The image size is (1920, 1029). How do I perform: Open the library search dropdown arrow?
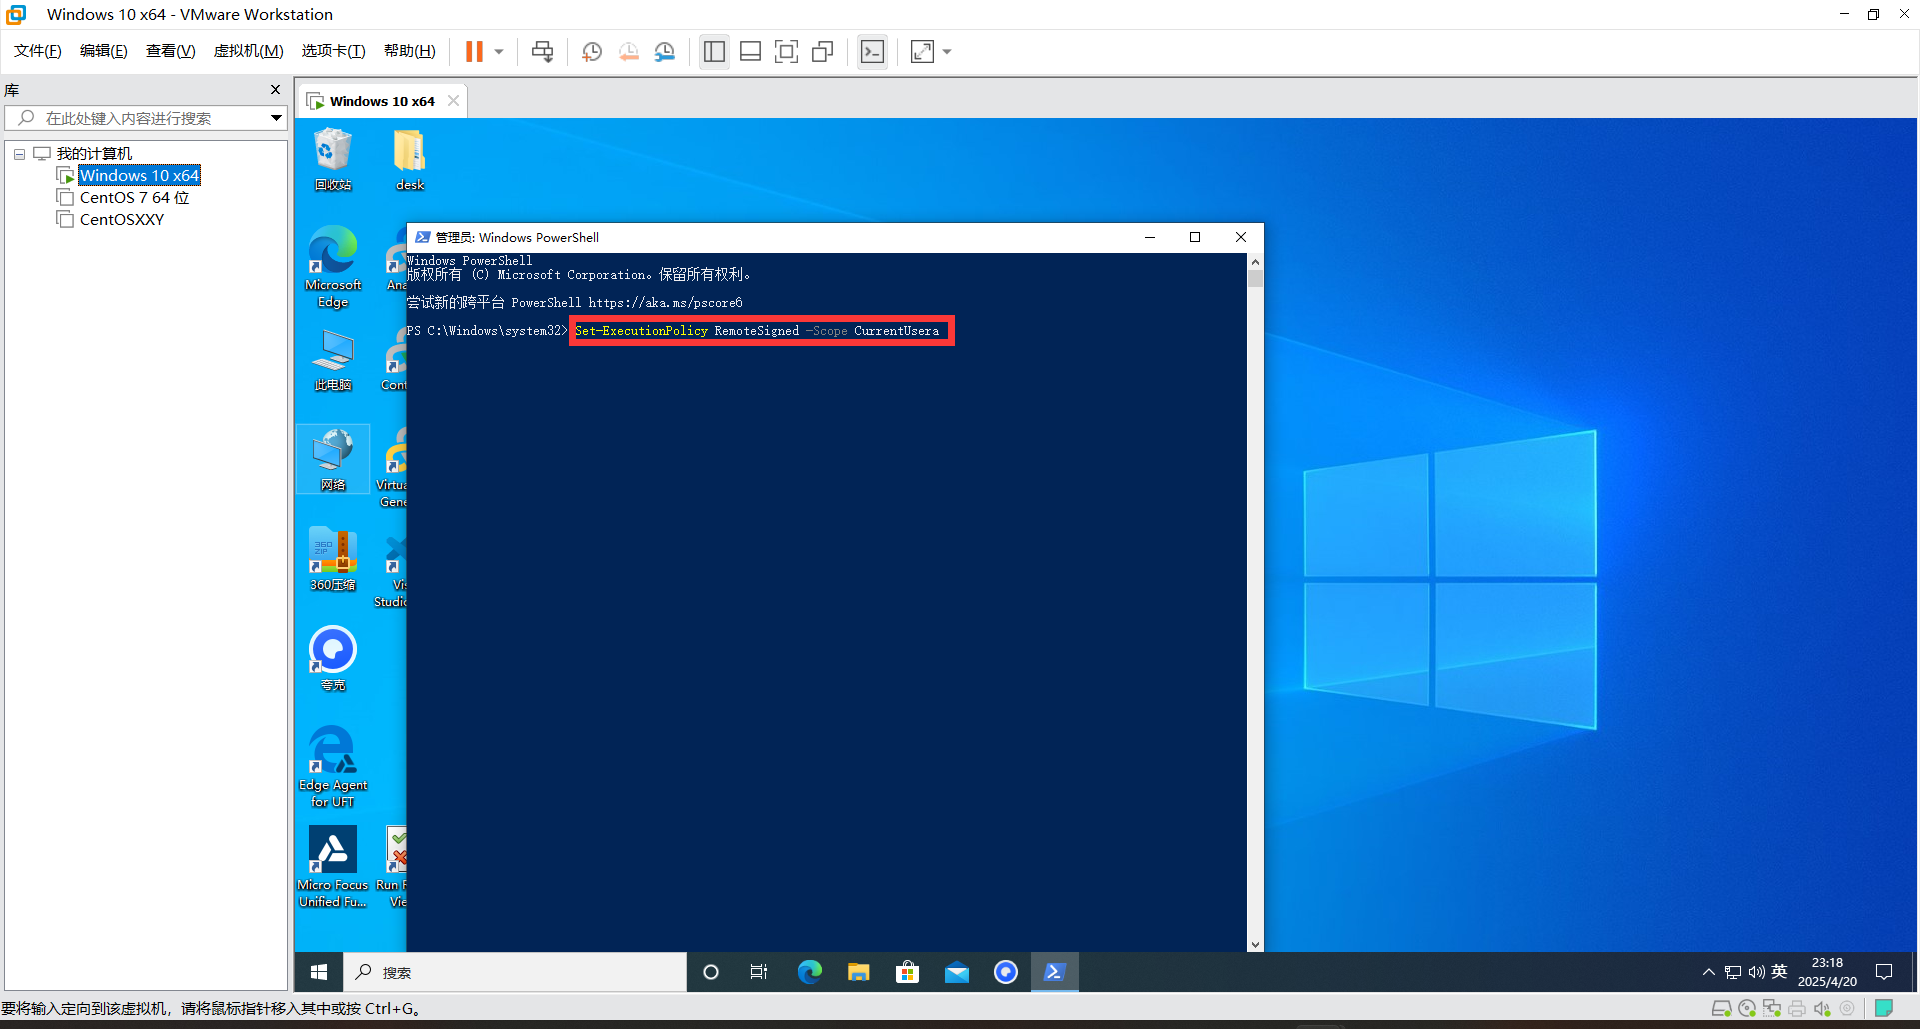(x=276, y=118)
